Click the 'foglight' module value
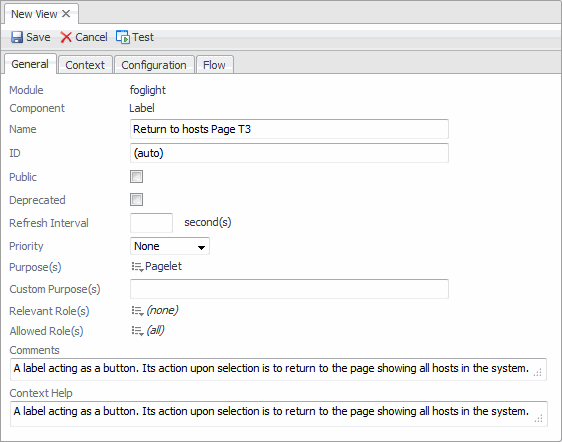 tap(148, 90)
